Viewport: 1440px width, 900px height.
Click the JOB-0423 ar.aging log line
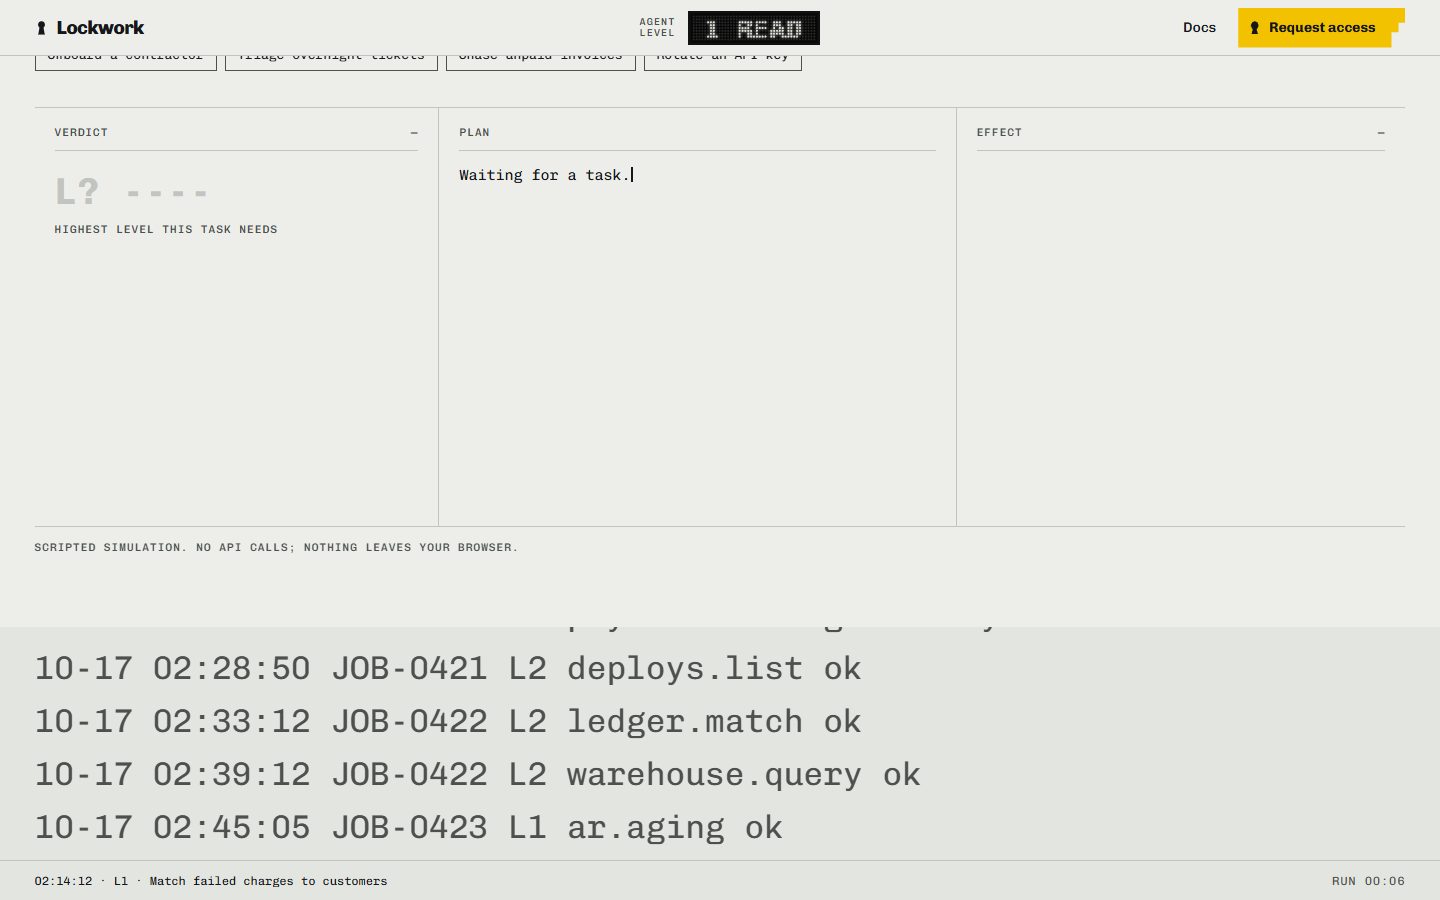pyautogui.click(x=409, y=827)
